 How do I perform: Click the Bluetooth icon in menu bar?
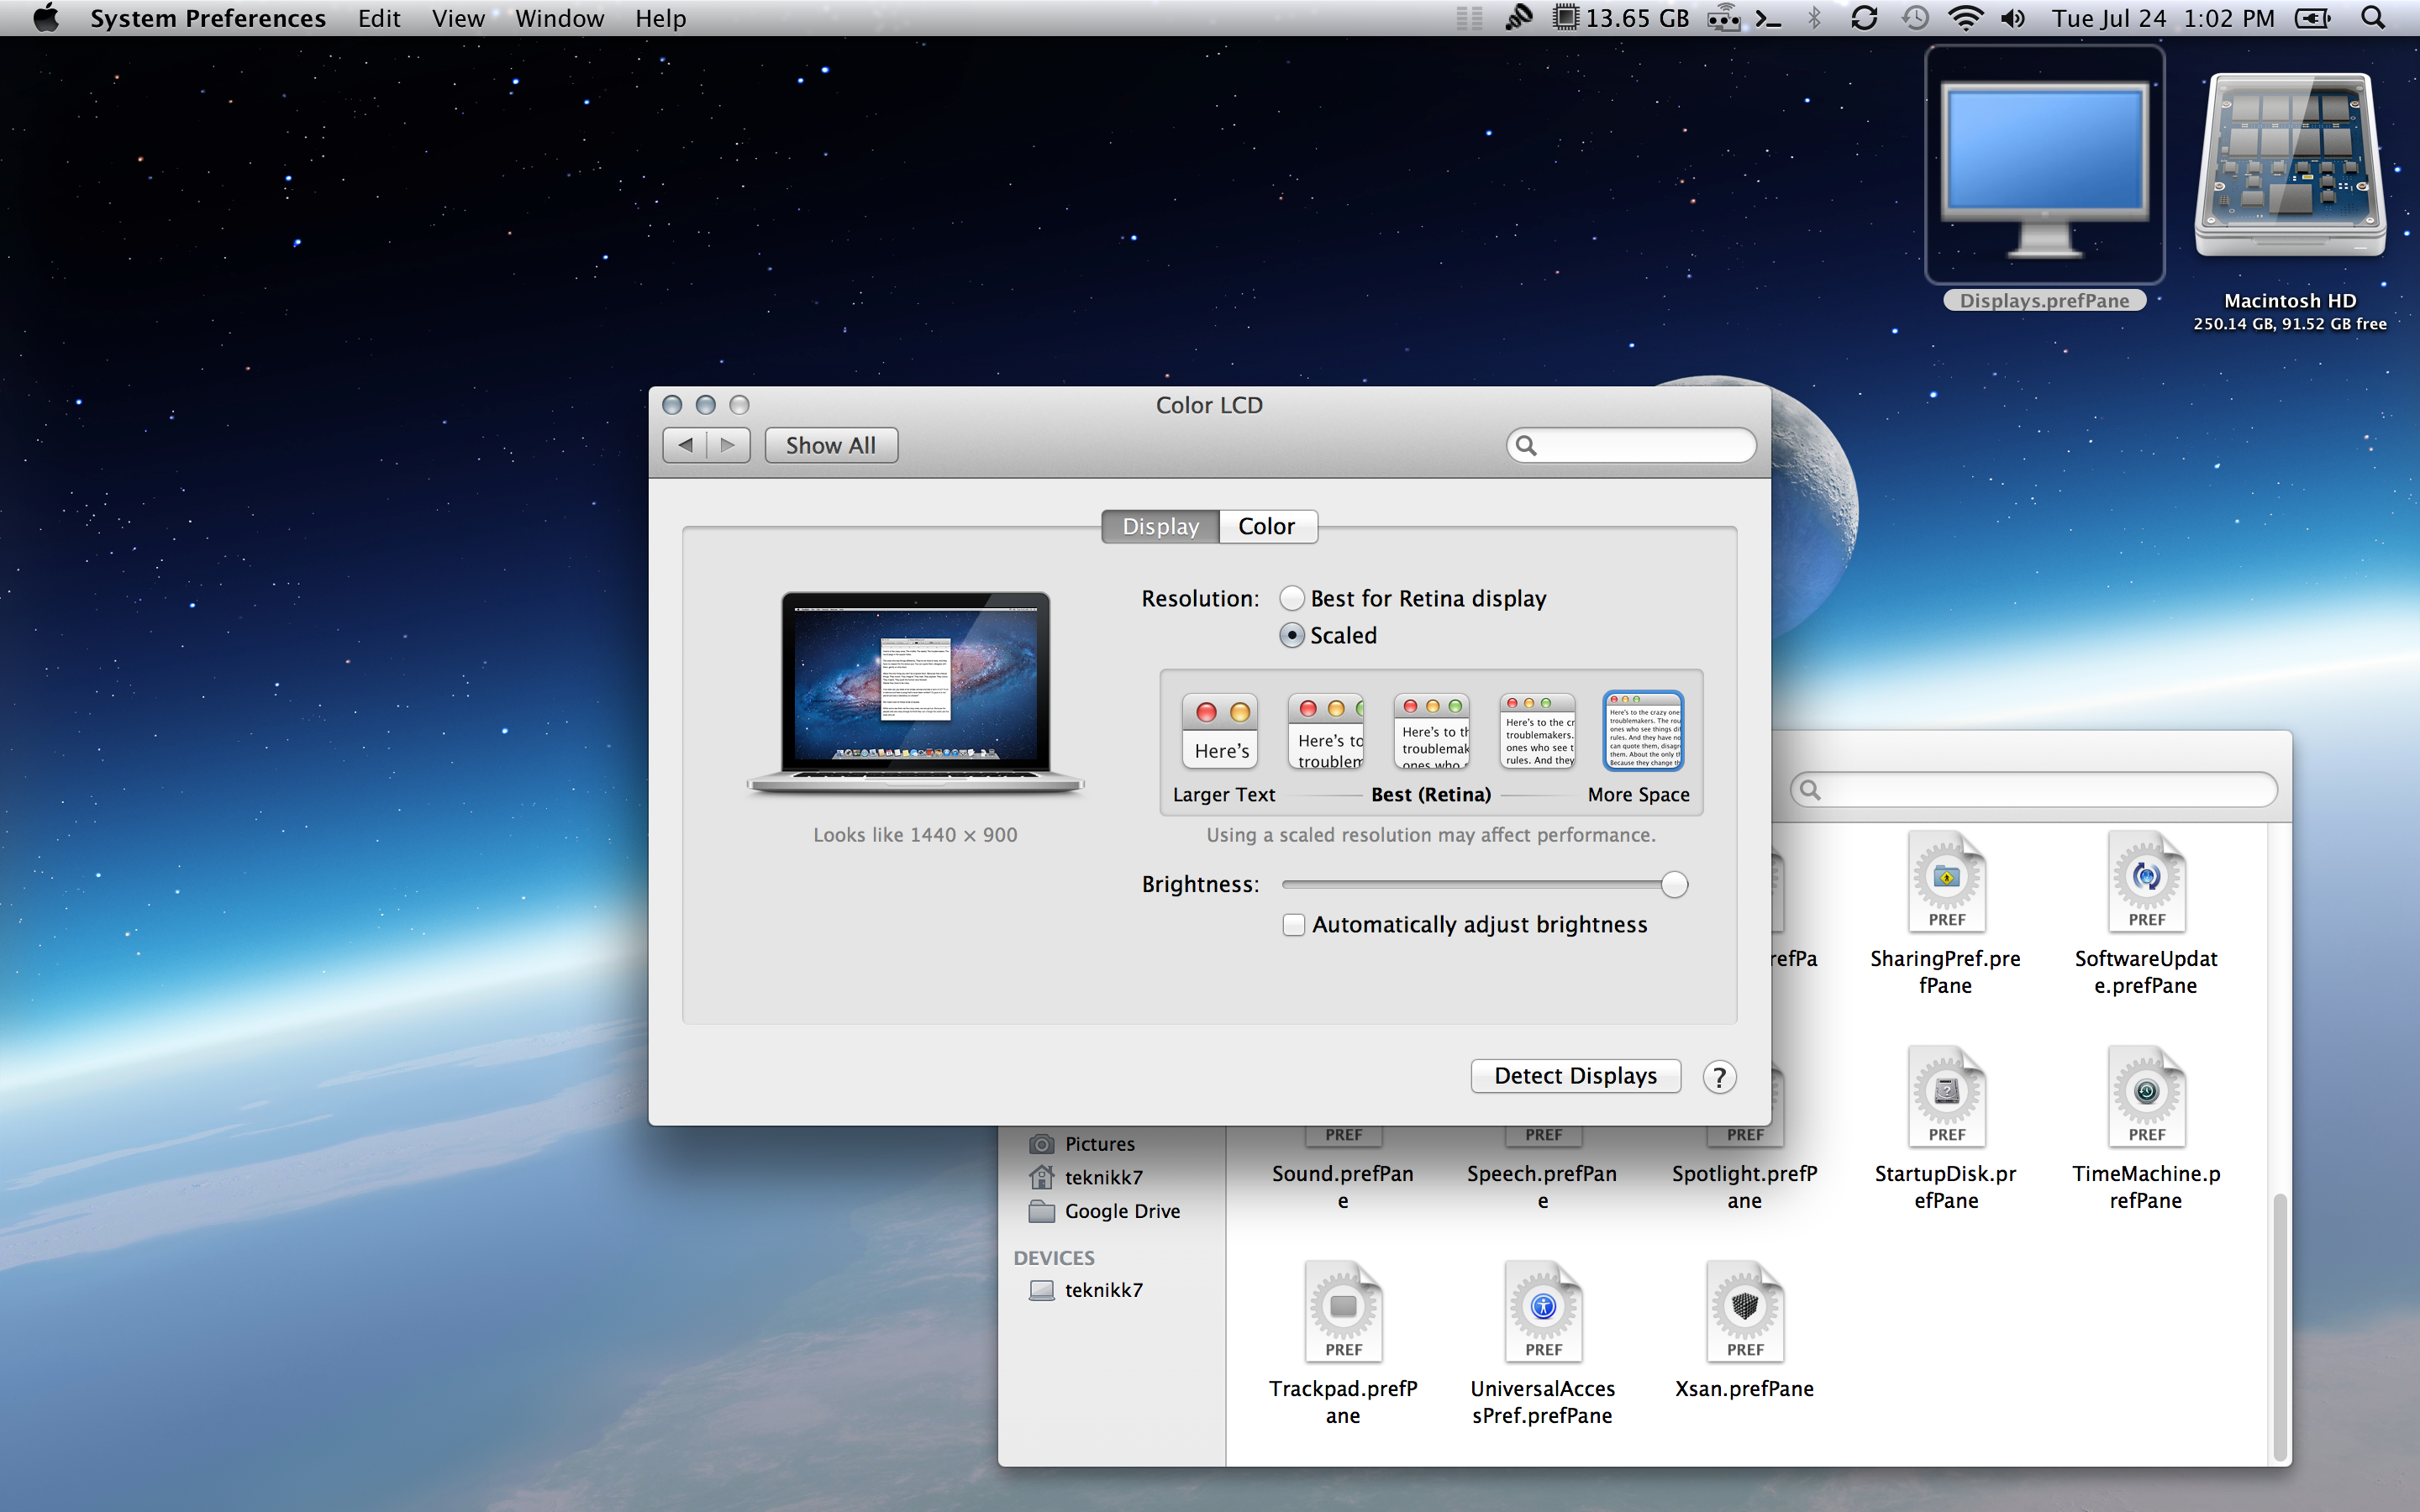pyautogui.click(x=1814, y=18)
